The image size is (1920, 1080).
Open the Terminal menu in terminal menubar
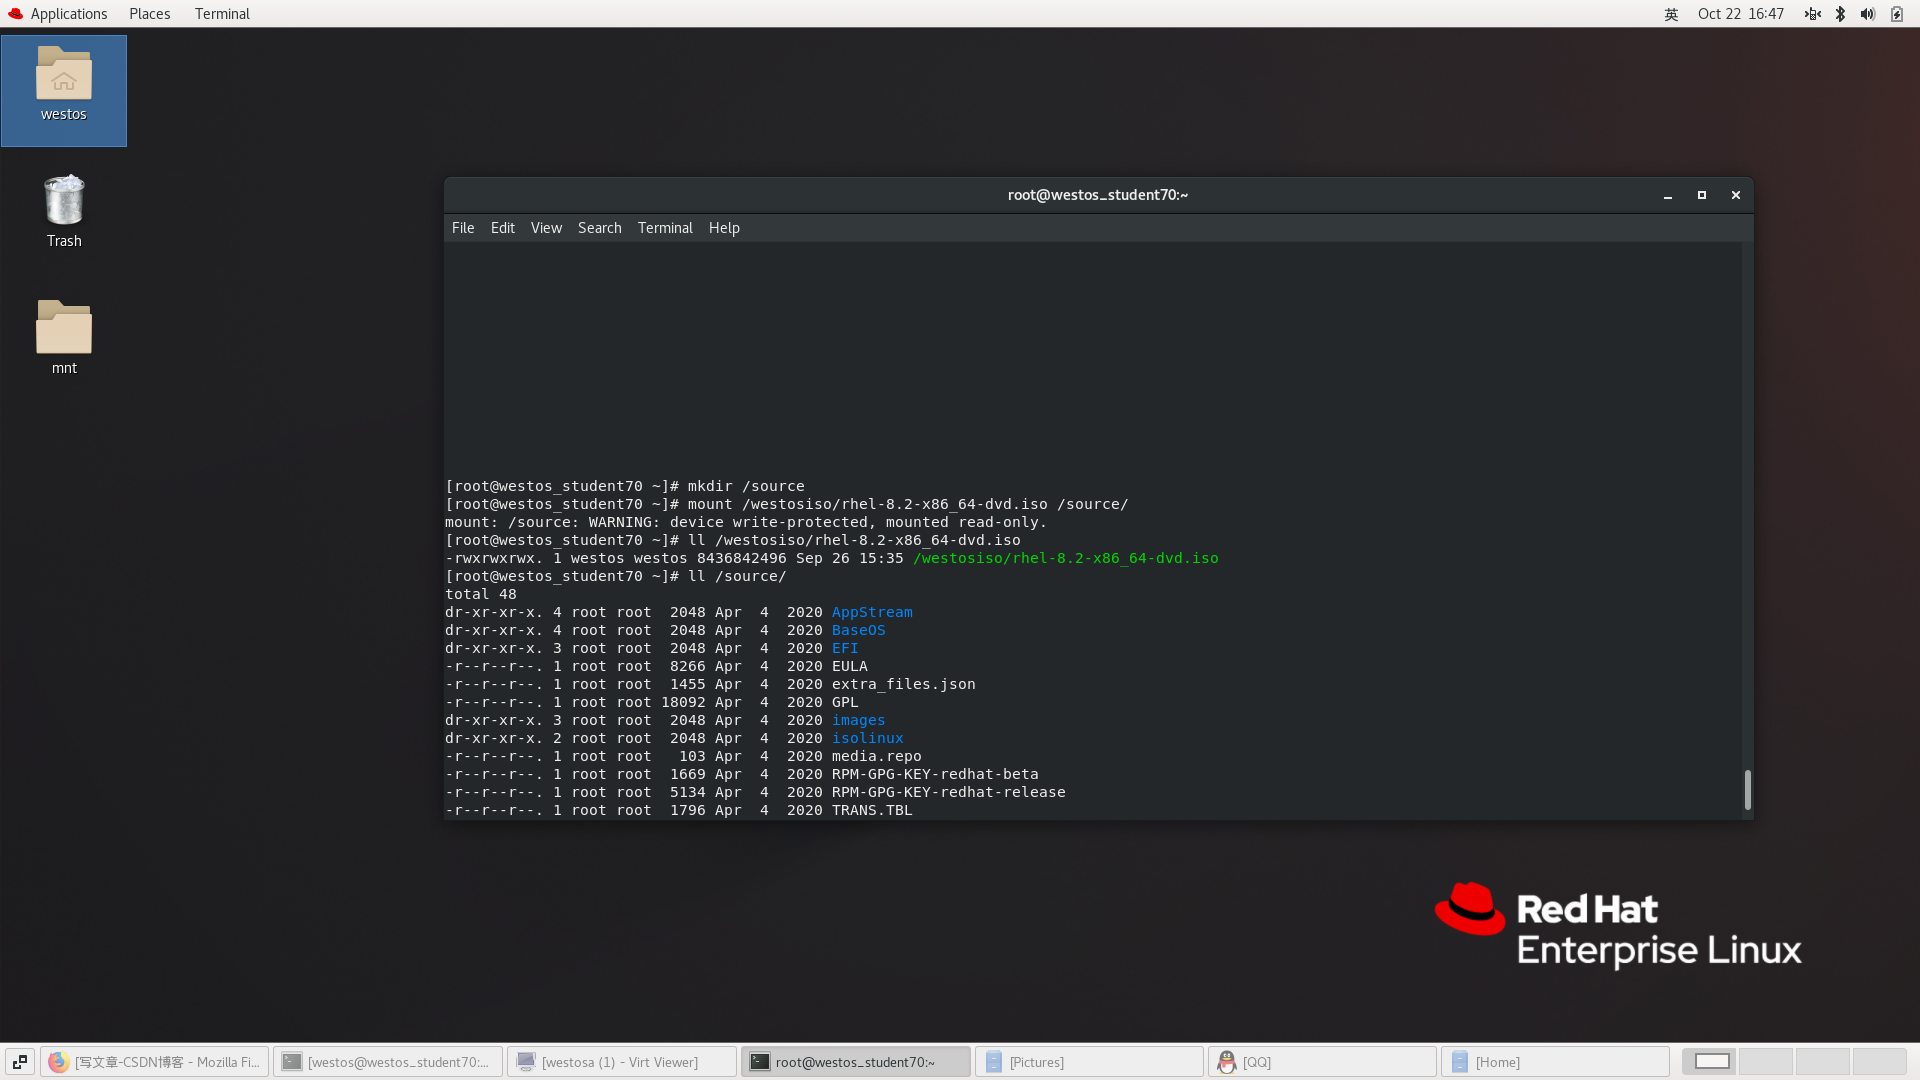tap(665, 228)
